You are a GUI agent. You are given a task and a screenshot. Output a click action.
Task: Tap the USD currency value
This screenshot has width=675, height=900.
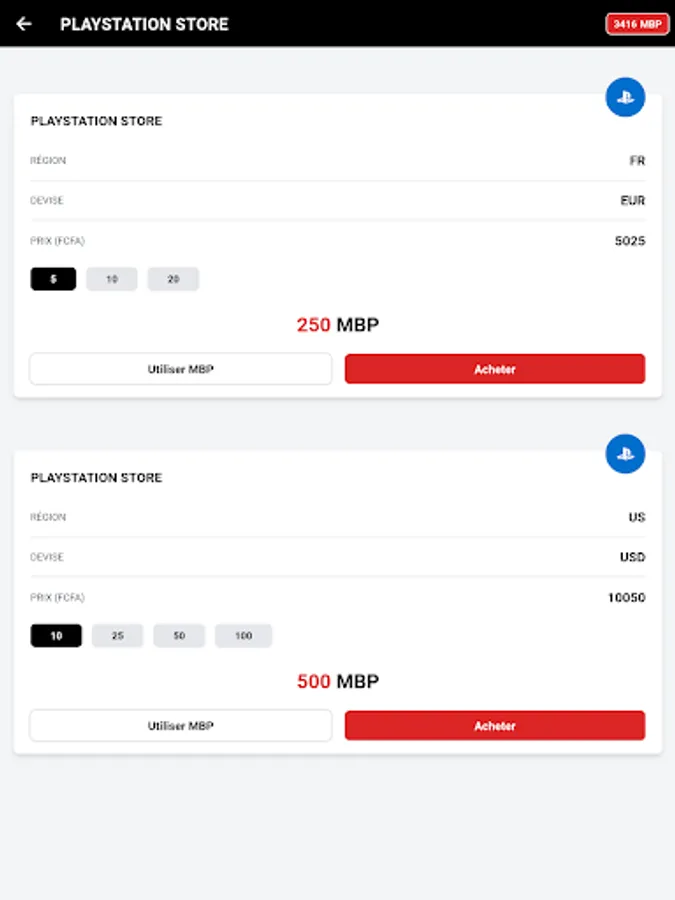(632, 557)
